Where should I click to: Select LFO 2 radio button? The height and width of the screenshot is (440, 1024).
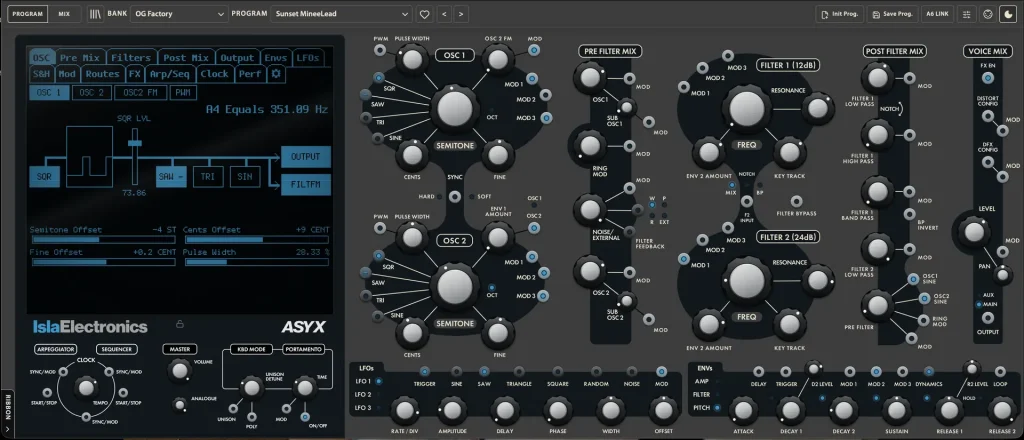tap(379, 394)
